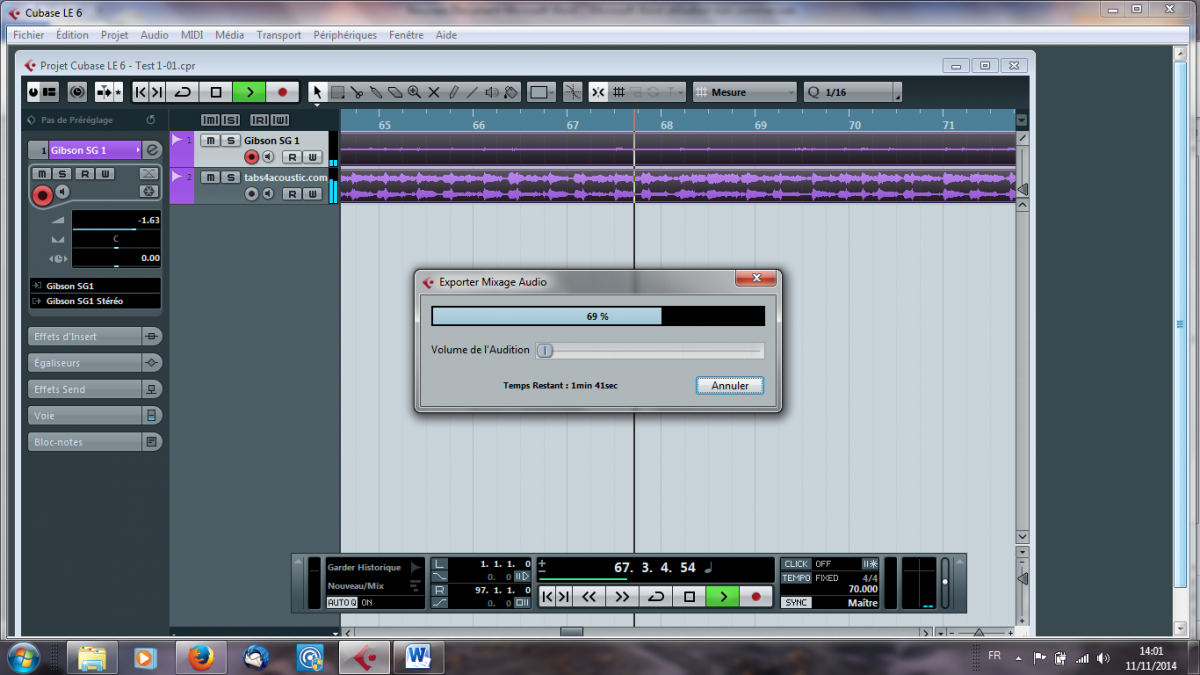This screenshot has width=1200, height=675.
Task: Toggle Snap on/off grid icon
Action: click(x=597, y=92)
